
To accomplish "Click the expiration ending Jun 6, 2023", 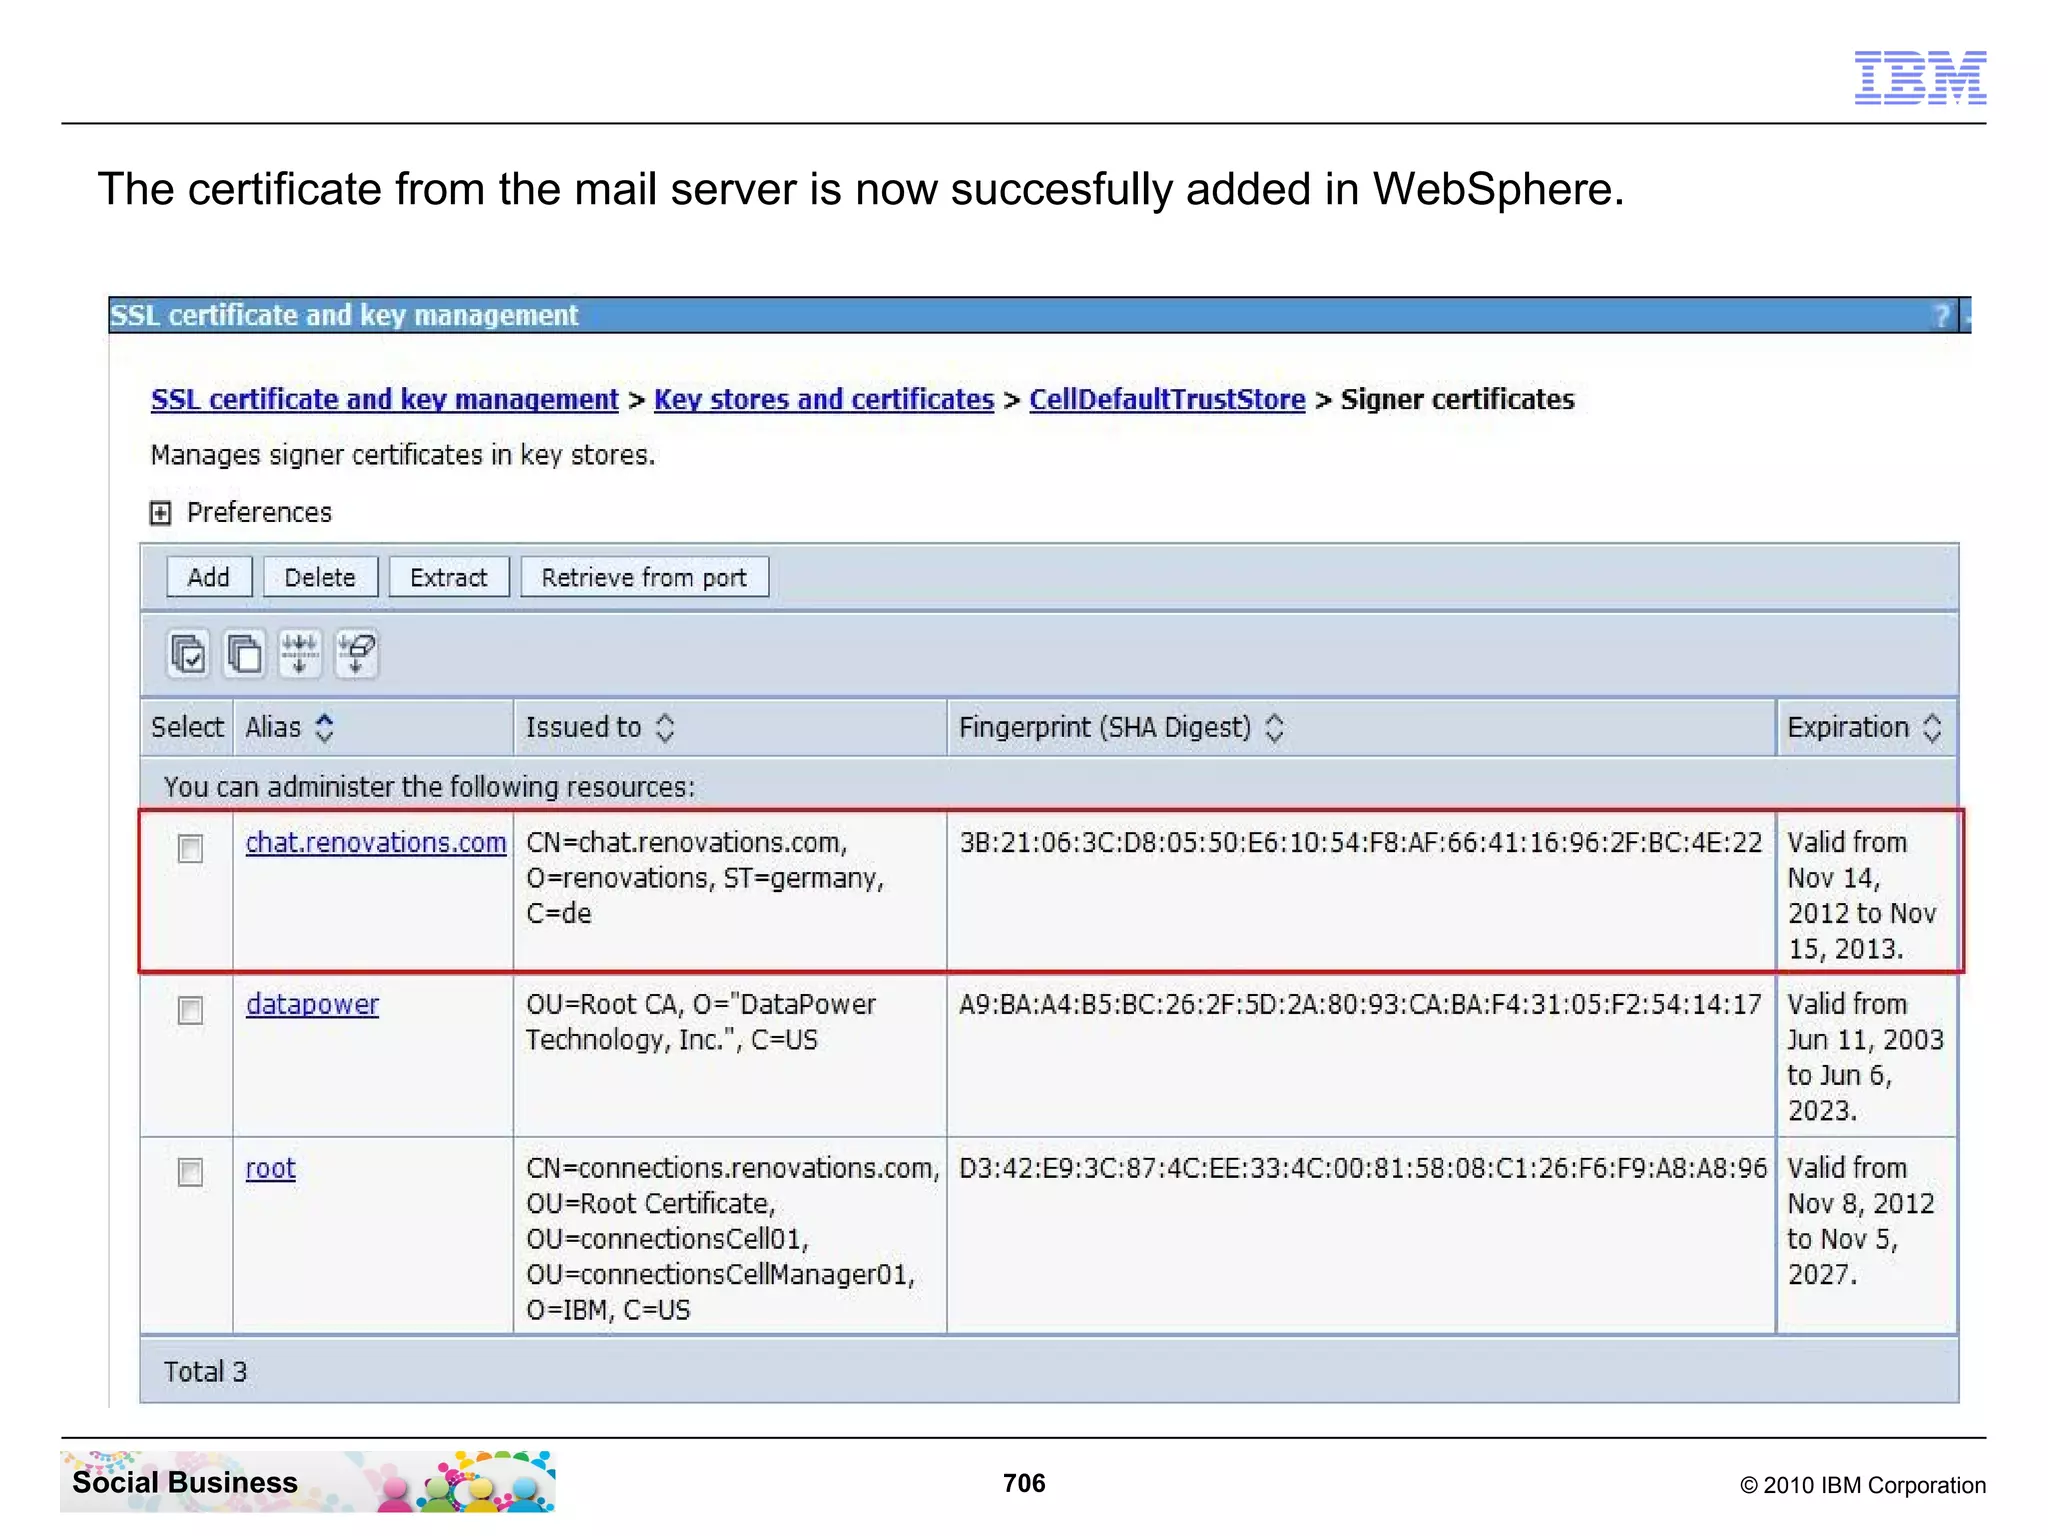I will (x=1865, y=1057).
